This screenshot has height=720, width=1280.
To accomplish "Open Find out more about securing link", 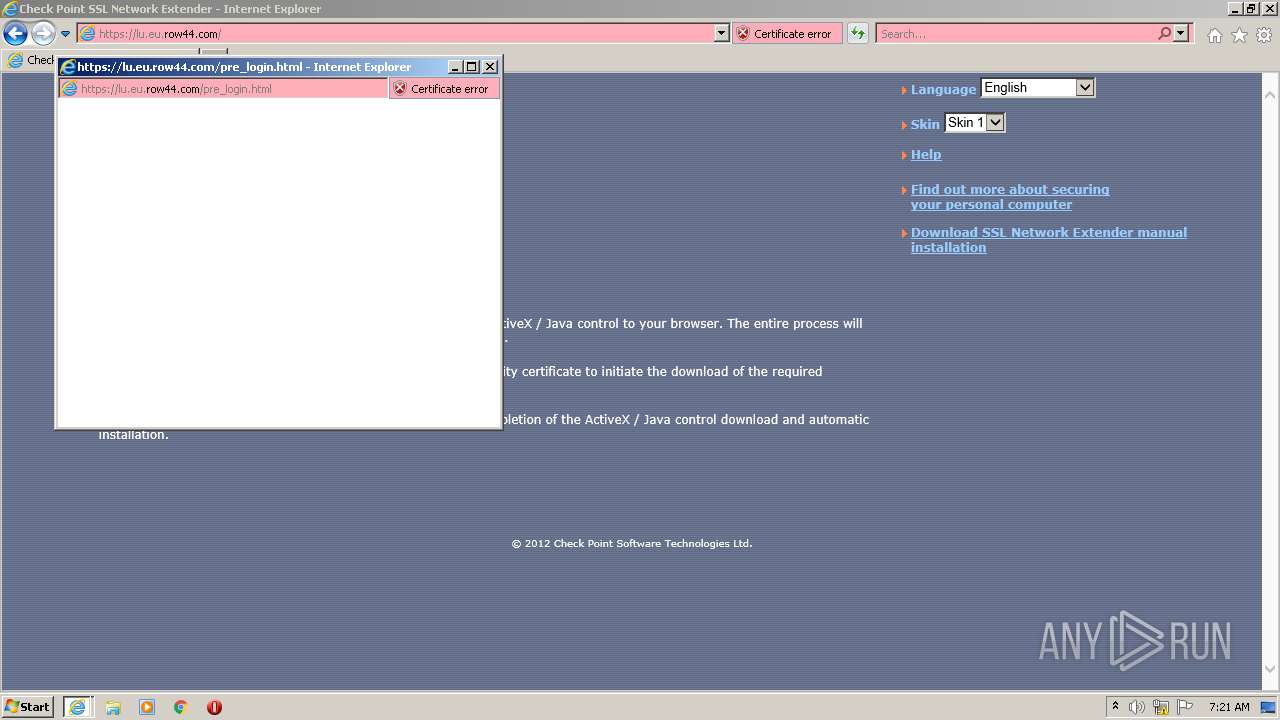I will [x=1010, y=197].
